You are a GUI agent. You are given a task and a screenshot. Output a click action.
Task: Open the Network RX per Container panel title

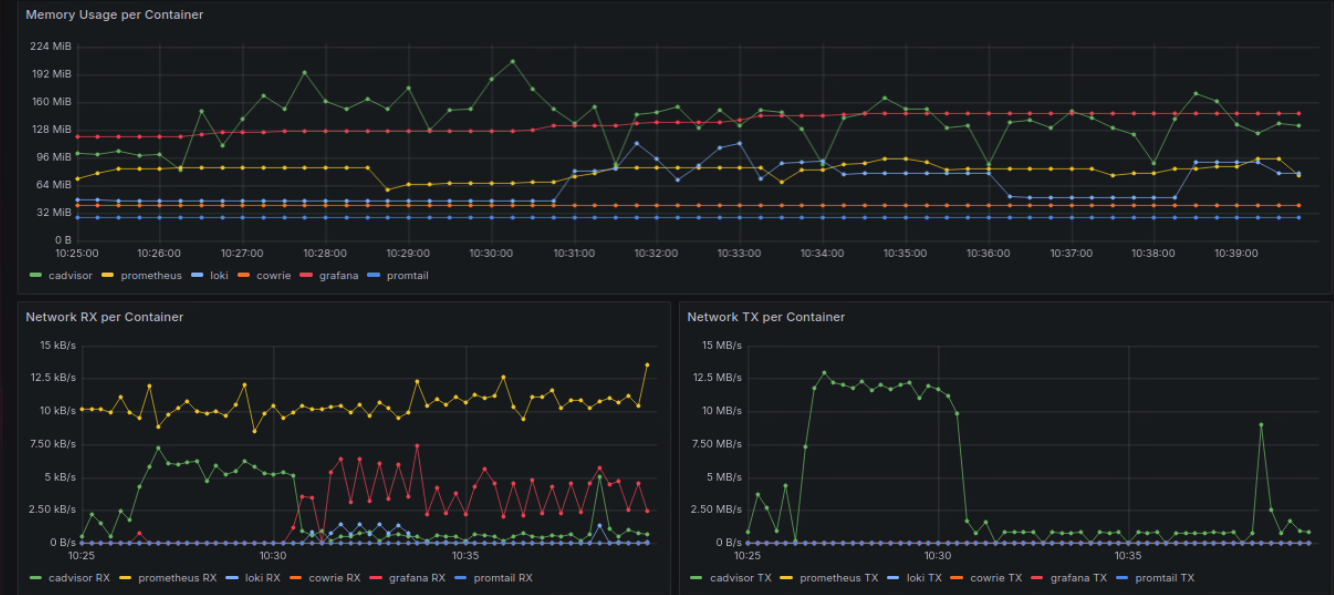(x=105, y=317)
